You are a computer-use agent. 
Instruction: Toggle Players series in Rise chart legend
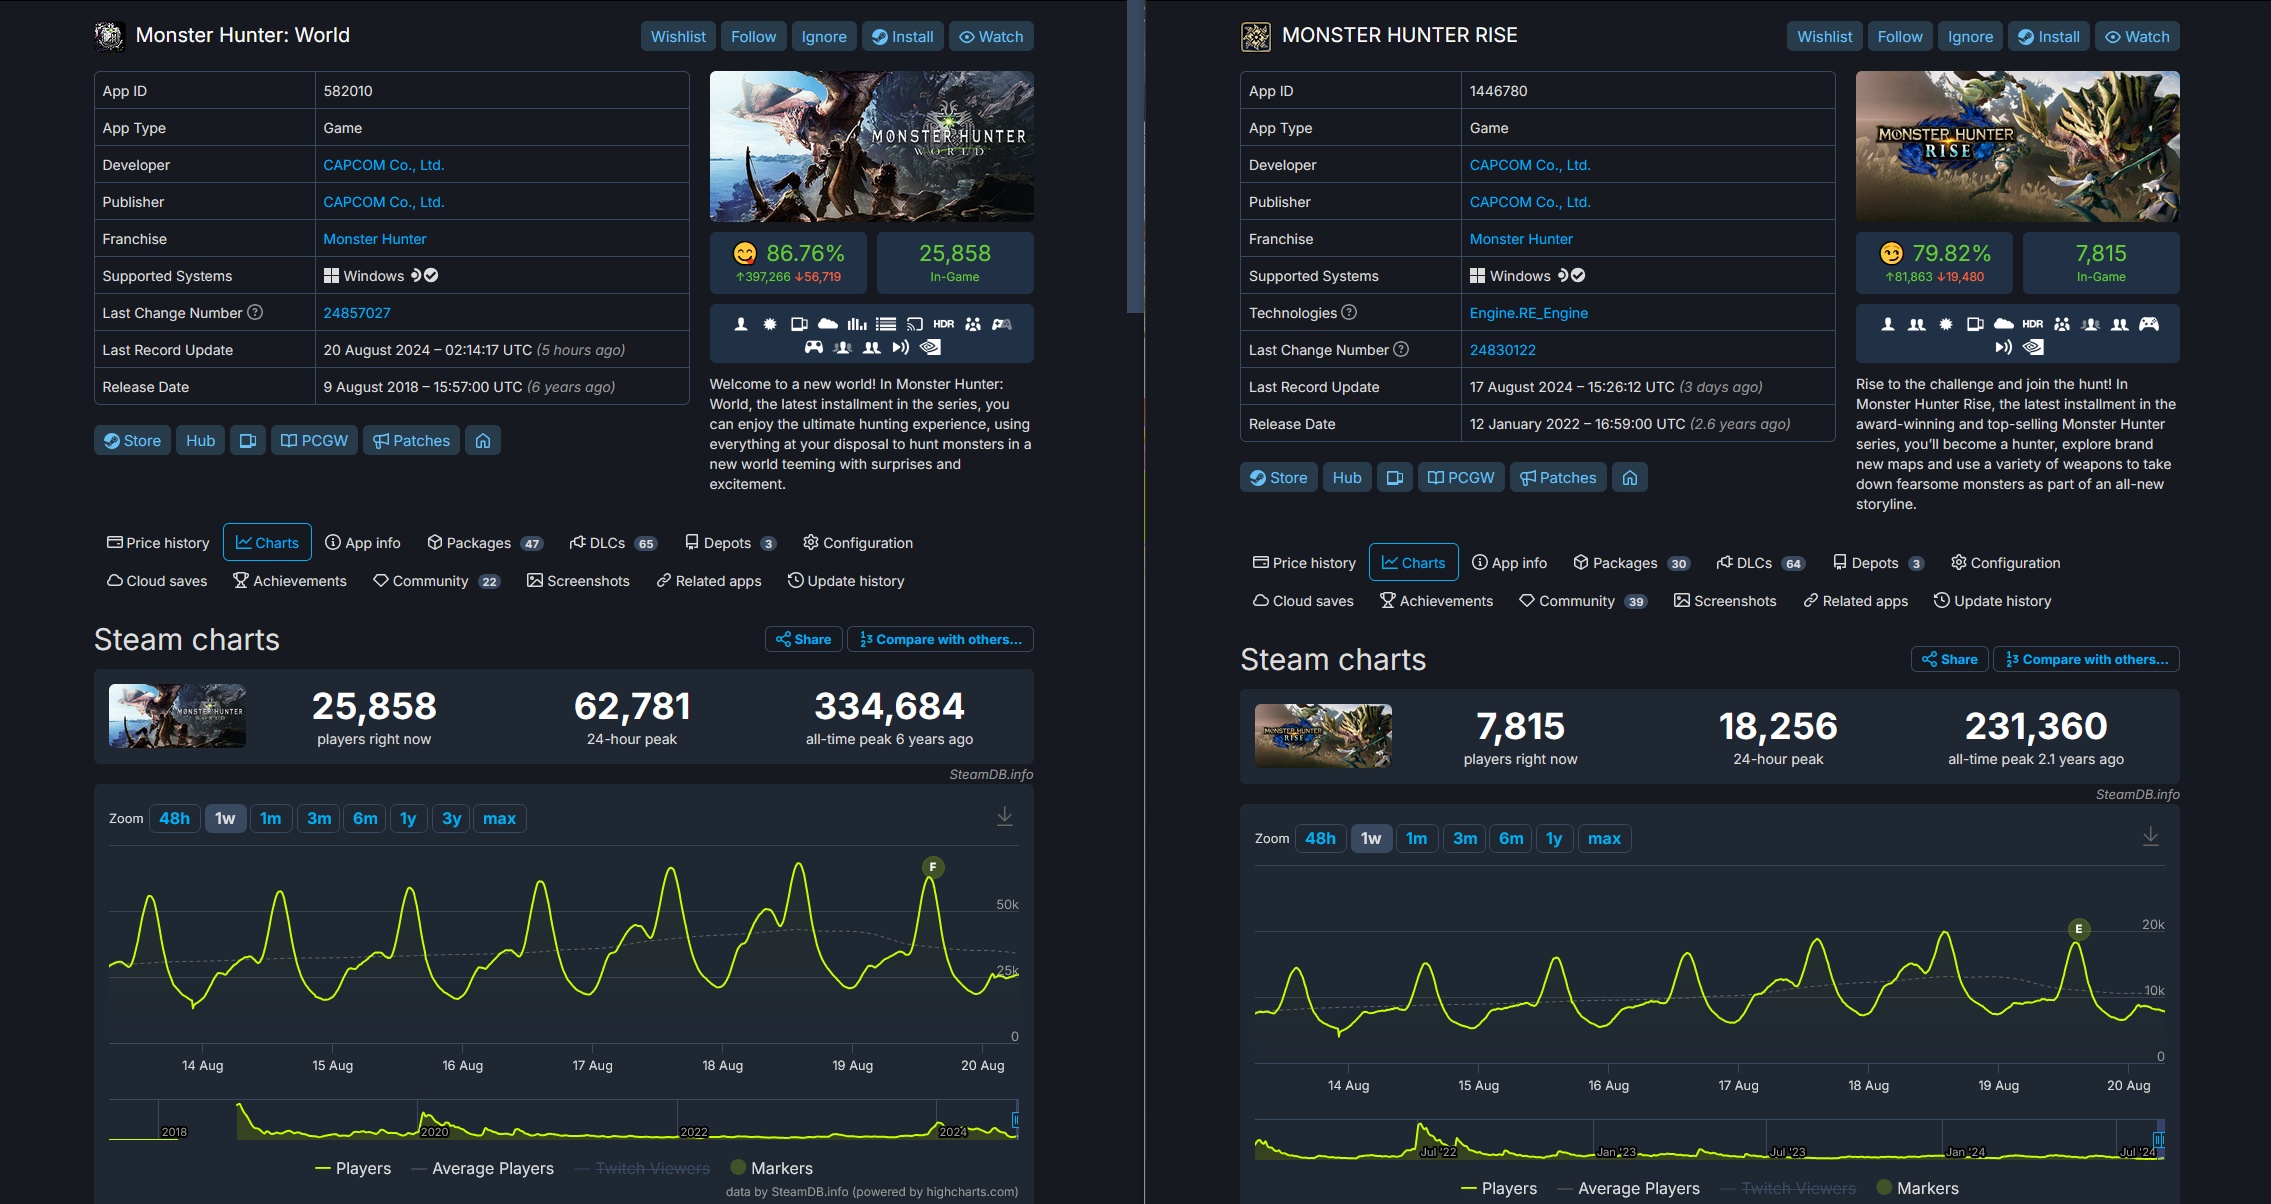click(1499, 1188)
